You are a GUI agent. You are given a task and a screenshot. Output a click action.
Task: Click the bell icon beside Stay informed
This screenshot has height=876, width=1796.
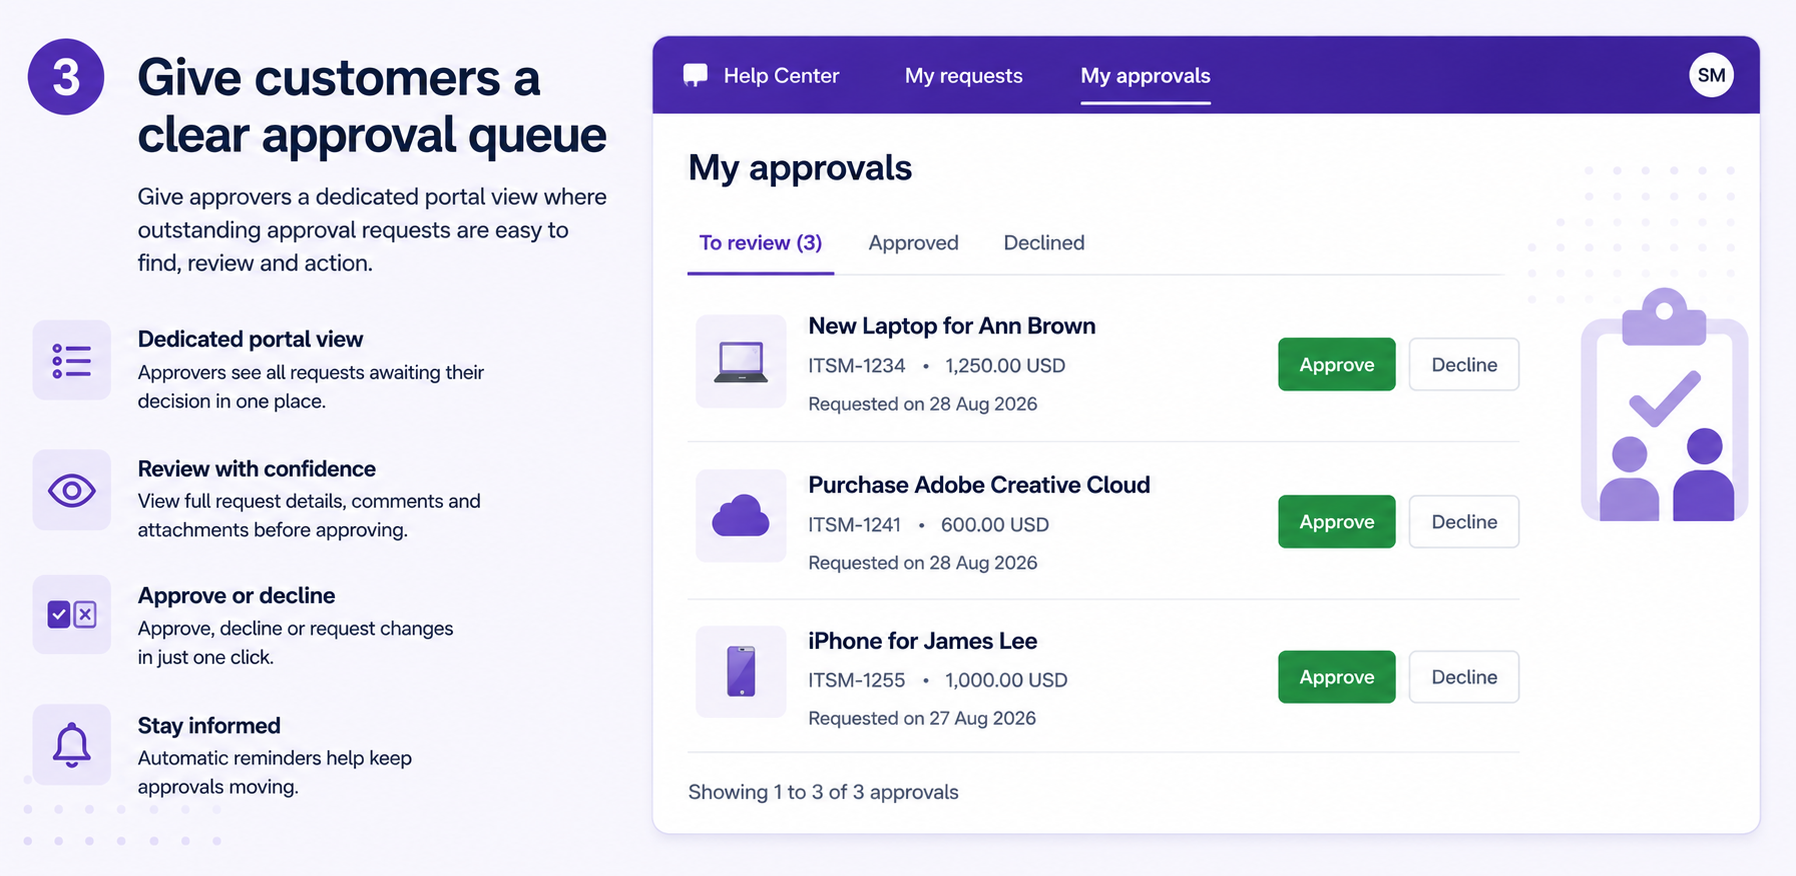click(x=72, y=745)
